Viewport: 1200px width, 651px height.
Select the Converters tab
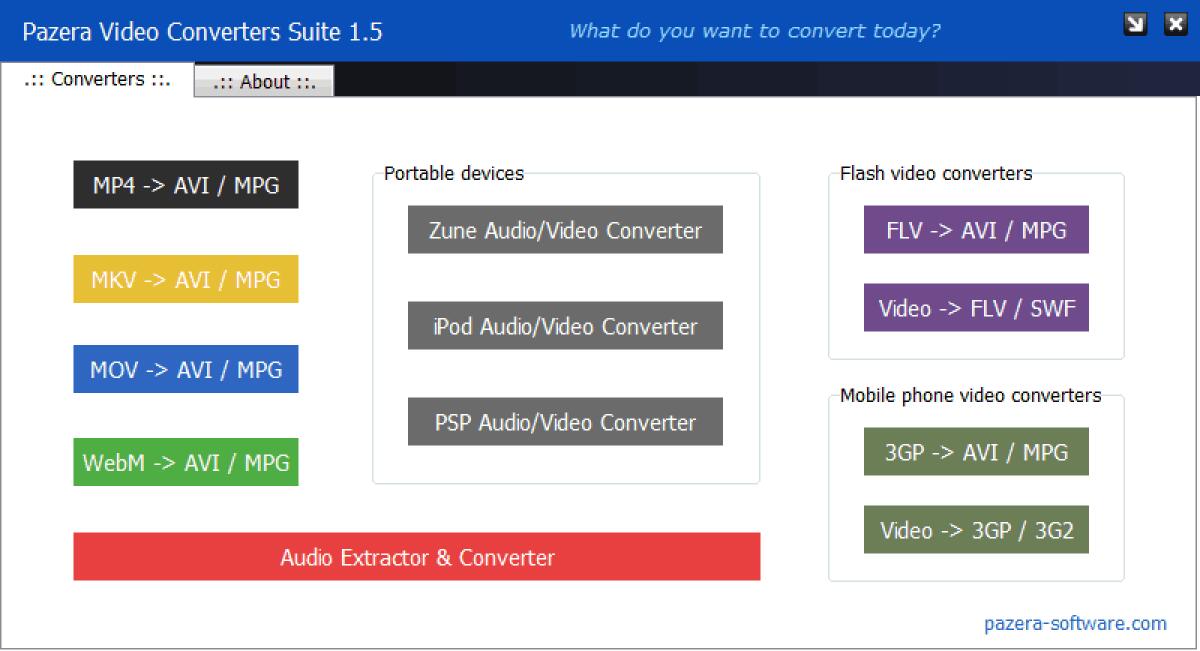click(x=96, y=79)
